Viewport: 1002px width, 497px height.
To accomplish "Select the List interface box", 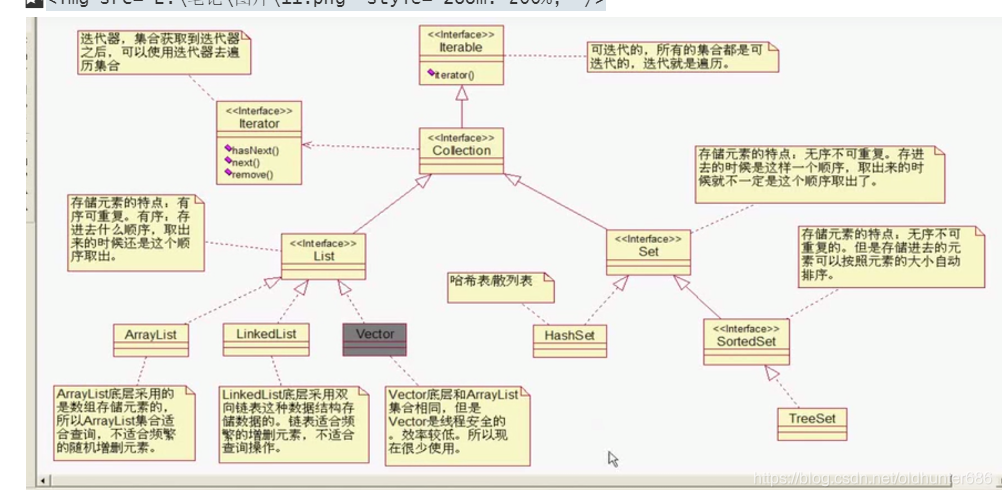I will (x=323, y=256).
